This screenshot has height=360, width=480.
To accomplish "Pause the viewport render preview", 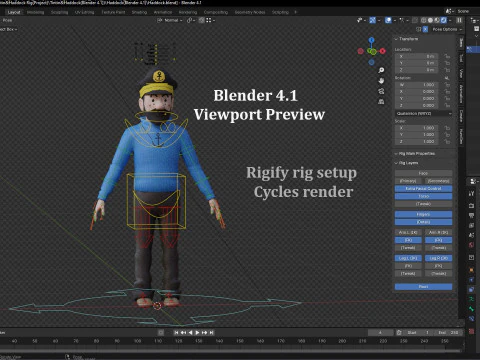I will (459, 20).
